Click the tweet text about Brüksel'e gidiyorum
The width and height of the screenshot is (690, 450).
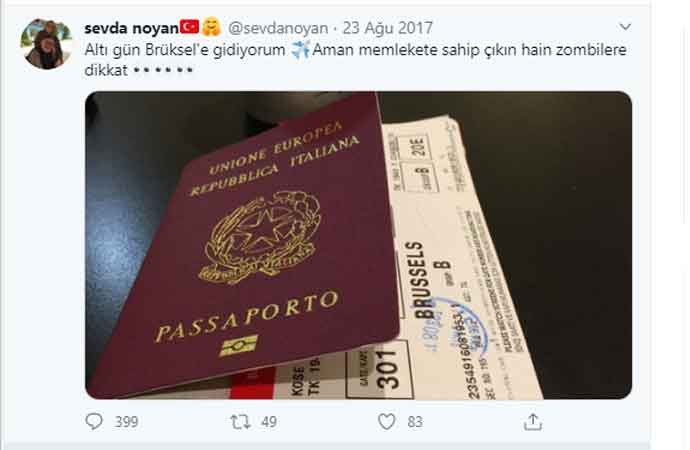pos(355,60)
